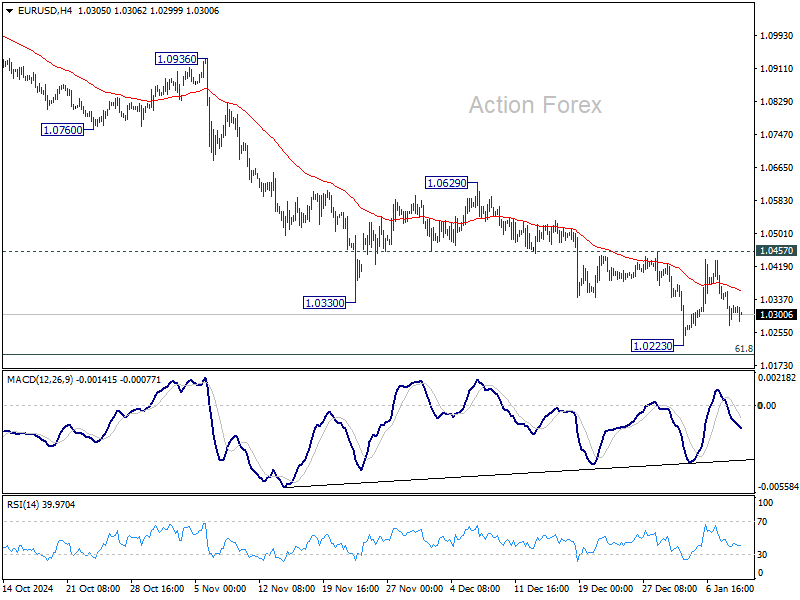
Task: Click the 1.06650 price axis value
Action: (x=777, y=167)
